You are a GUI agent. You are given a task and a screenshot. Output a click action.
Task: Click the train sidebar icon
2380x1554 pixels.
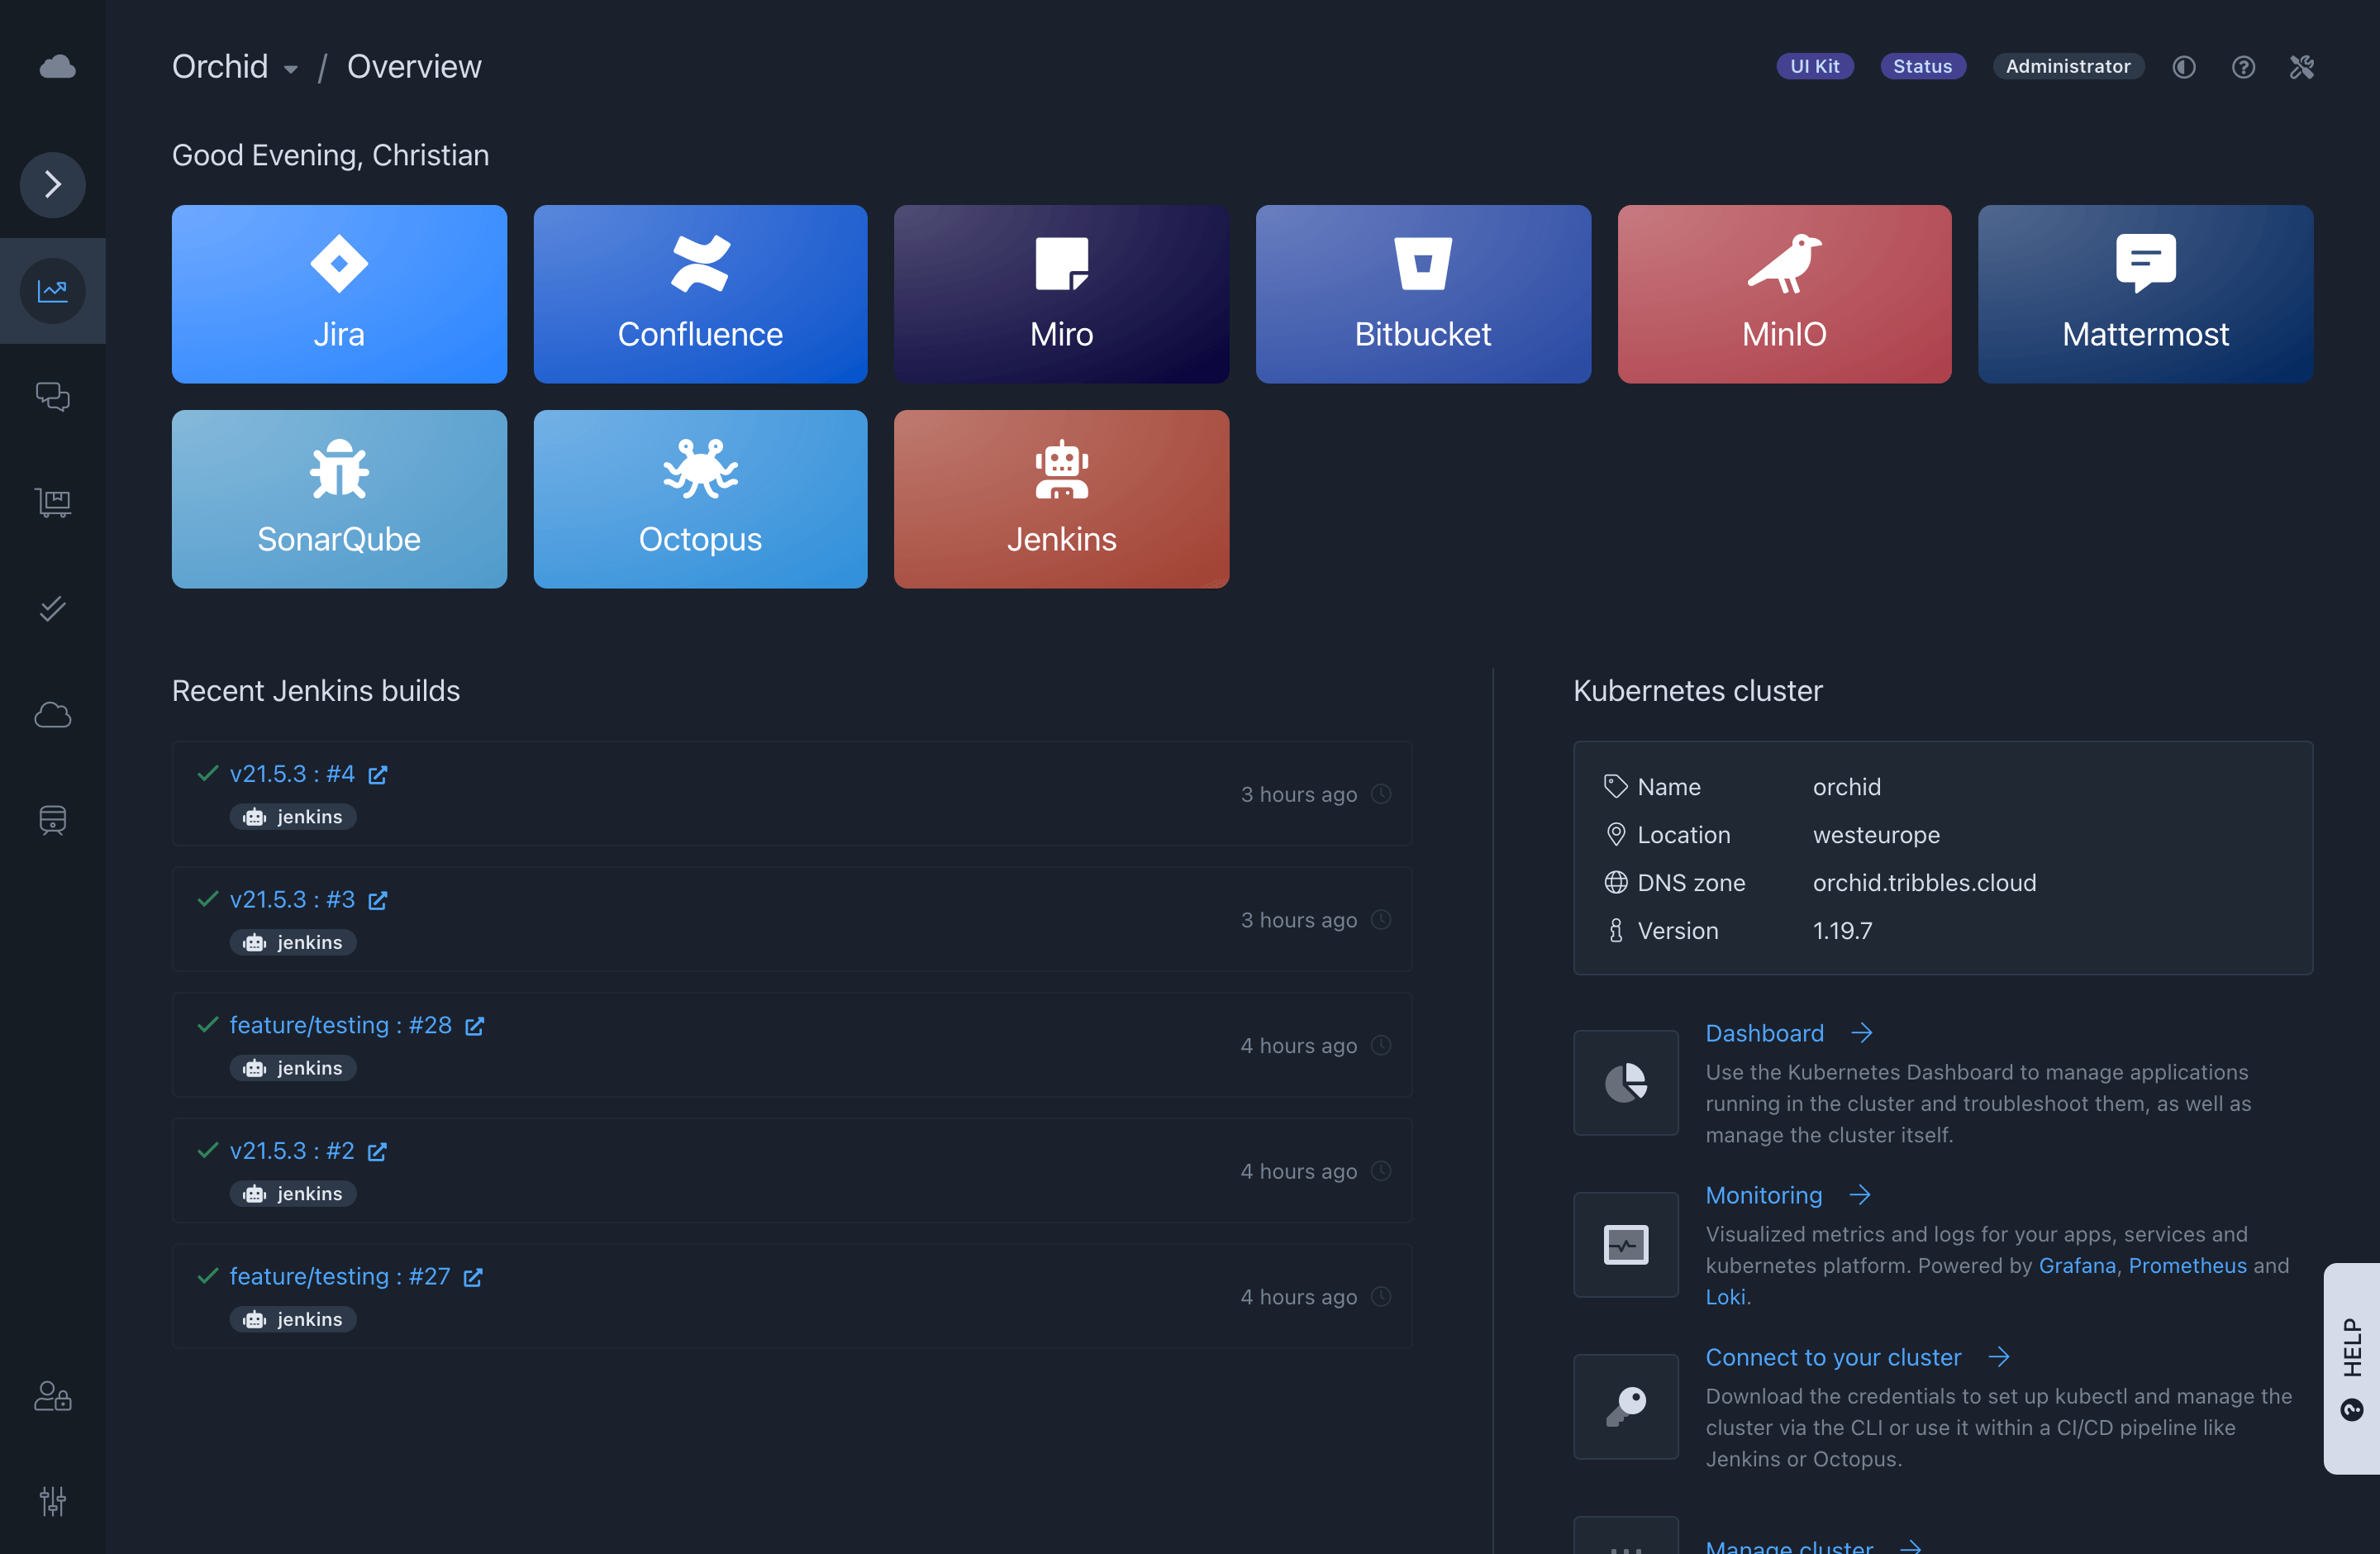coord(53,820)
